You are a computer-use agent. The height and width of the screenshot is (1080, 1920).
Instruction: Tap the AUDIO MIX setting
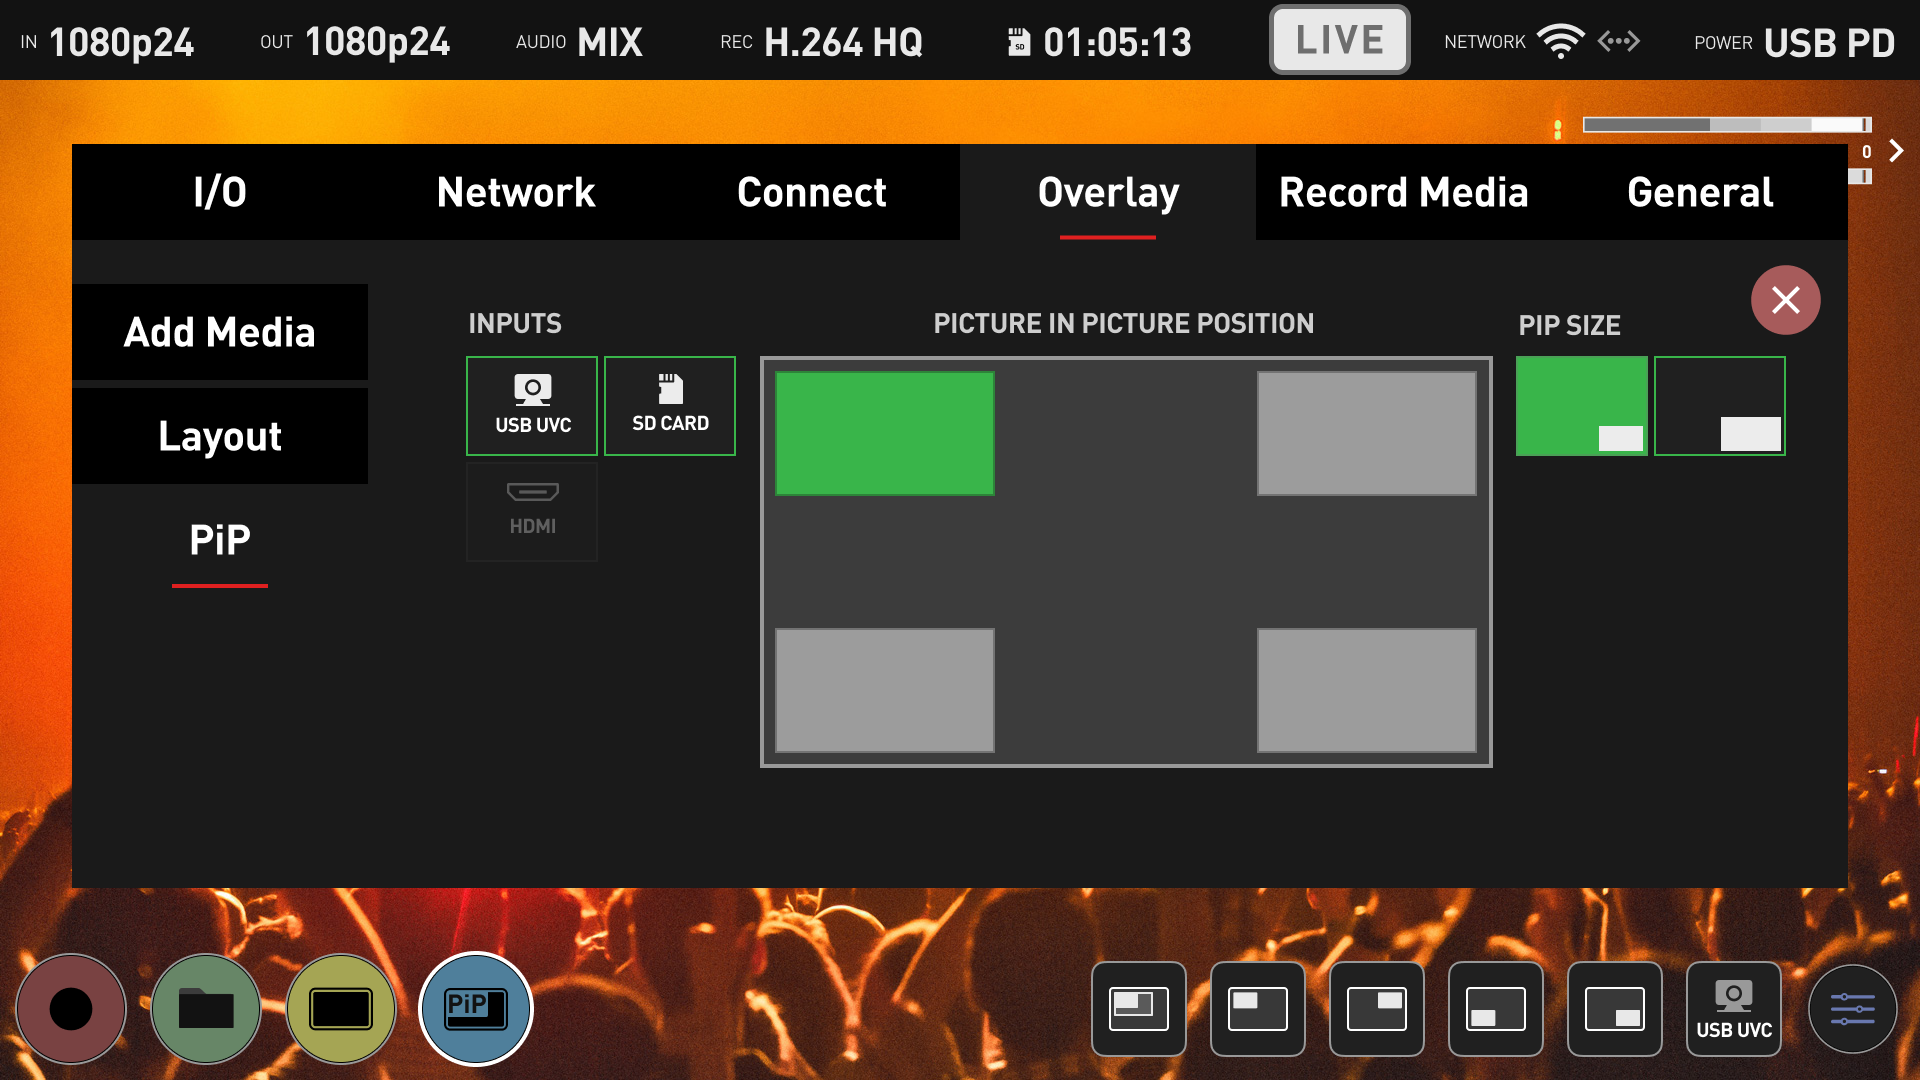[580, 42]
